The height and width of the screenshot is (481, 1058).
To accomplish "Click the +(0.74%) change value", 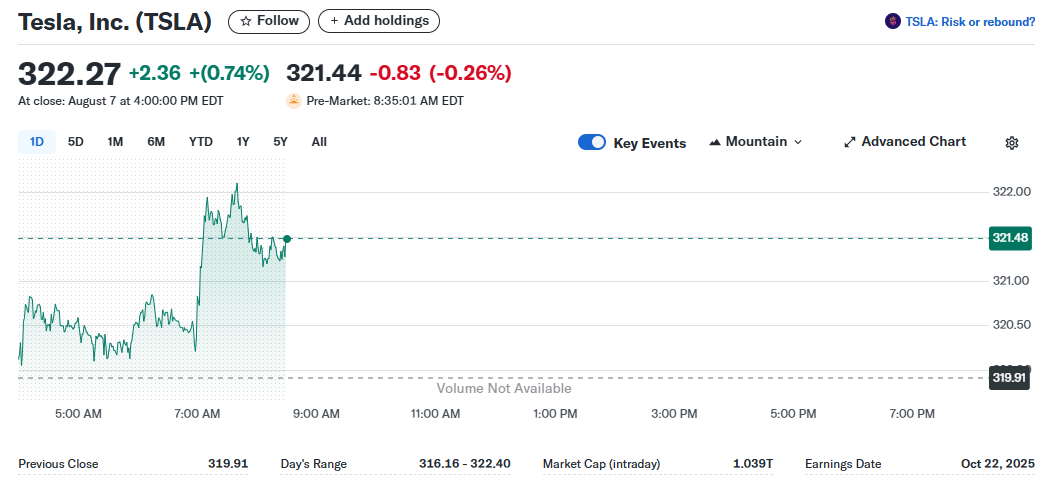I will tap(229, 73).
